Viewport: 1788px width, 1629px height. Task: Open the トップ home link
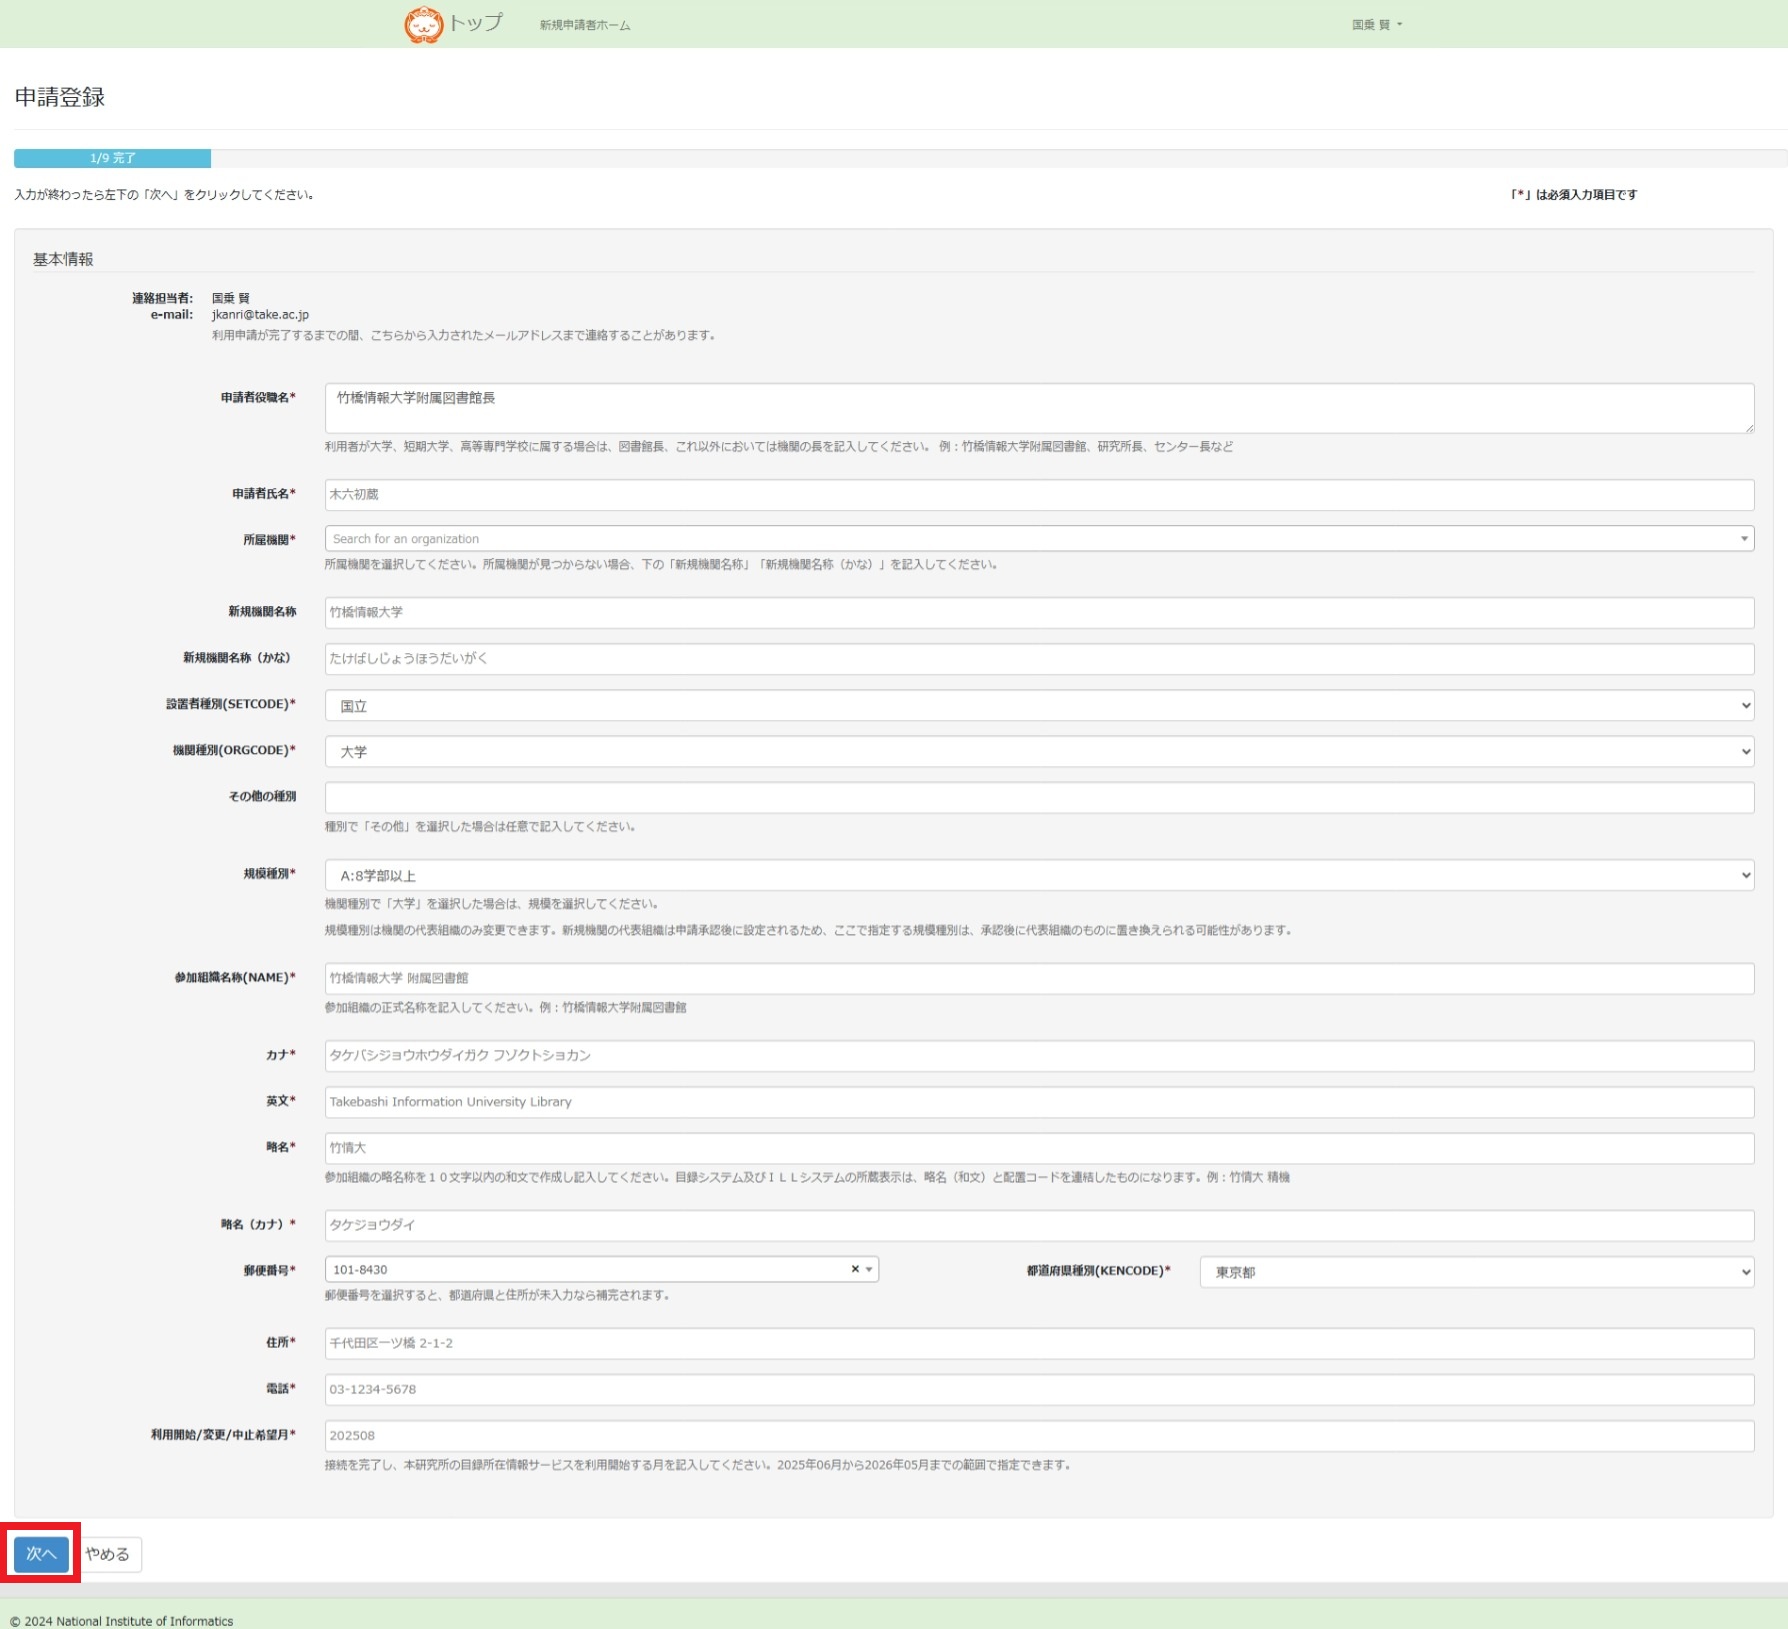475,23
